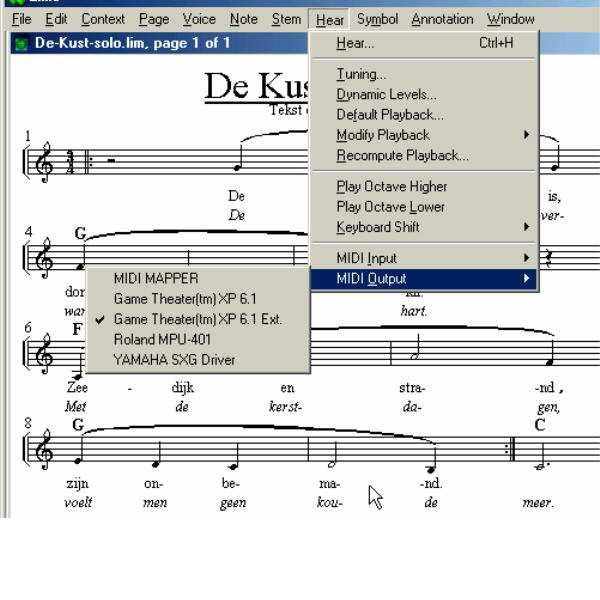
Task: Open the Annotation menu
Action: (442, 19)
